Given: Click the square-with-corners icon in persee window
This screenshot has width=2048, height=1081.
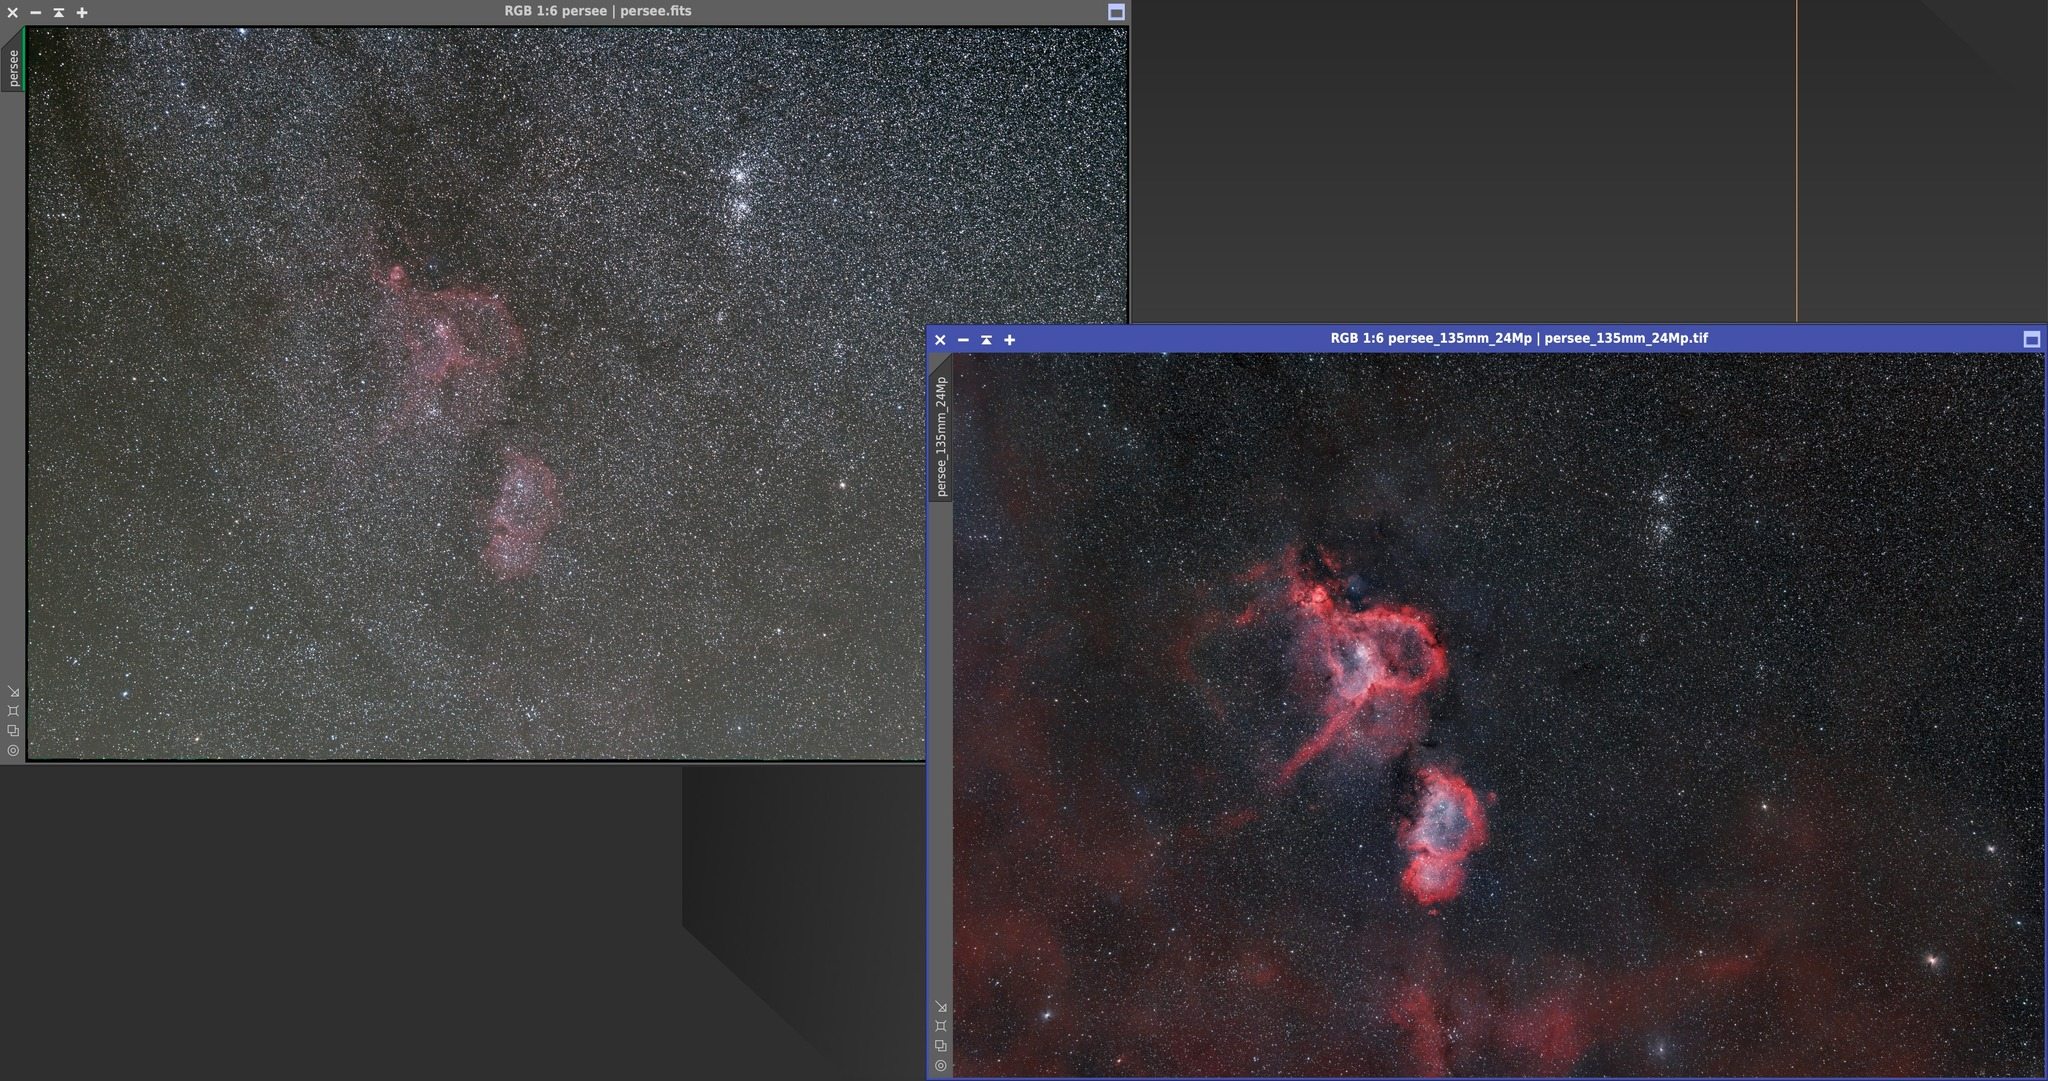Looking at the screenshot, I should (x=13, y=711).
